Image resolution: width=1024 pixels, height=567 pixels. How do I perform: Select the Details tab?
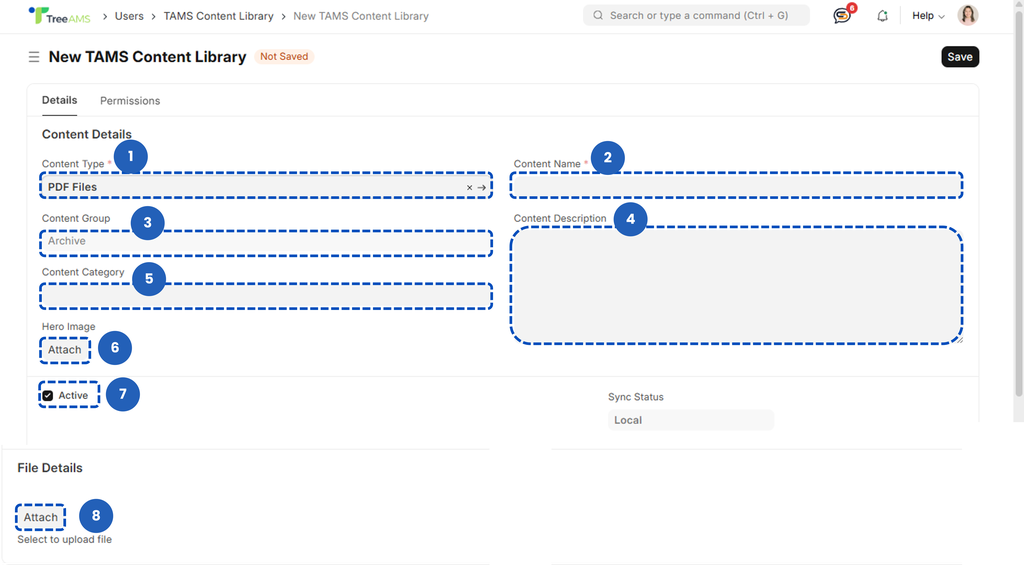point(59,101)
